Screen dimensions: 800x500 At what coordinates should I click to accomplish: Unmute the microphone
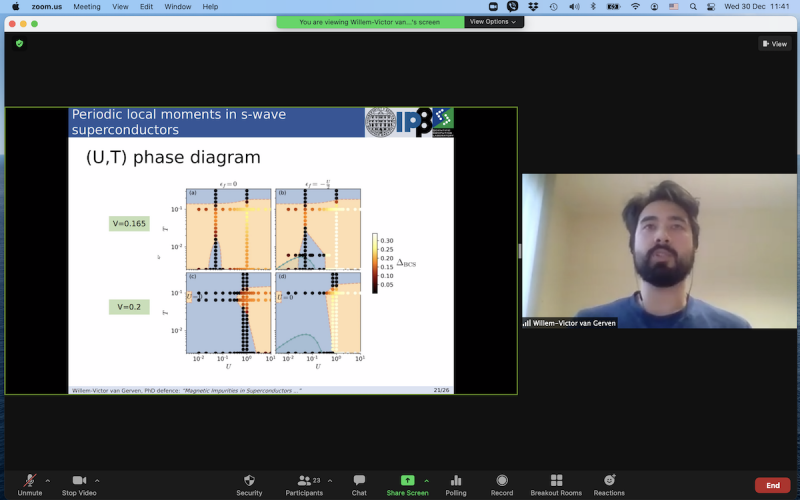(x=30, y=481)
